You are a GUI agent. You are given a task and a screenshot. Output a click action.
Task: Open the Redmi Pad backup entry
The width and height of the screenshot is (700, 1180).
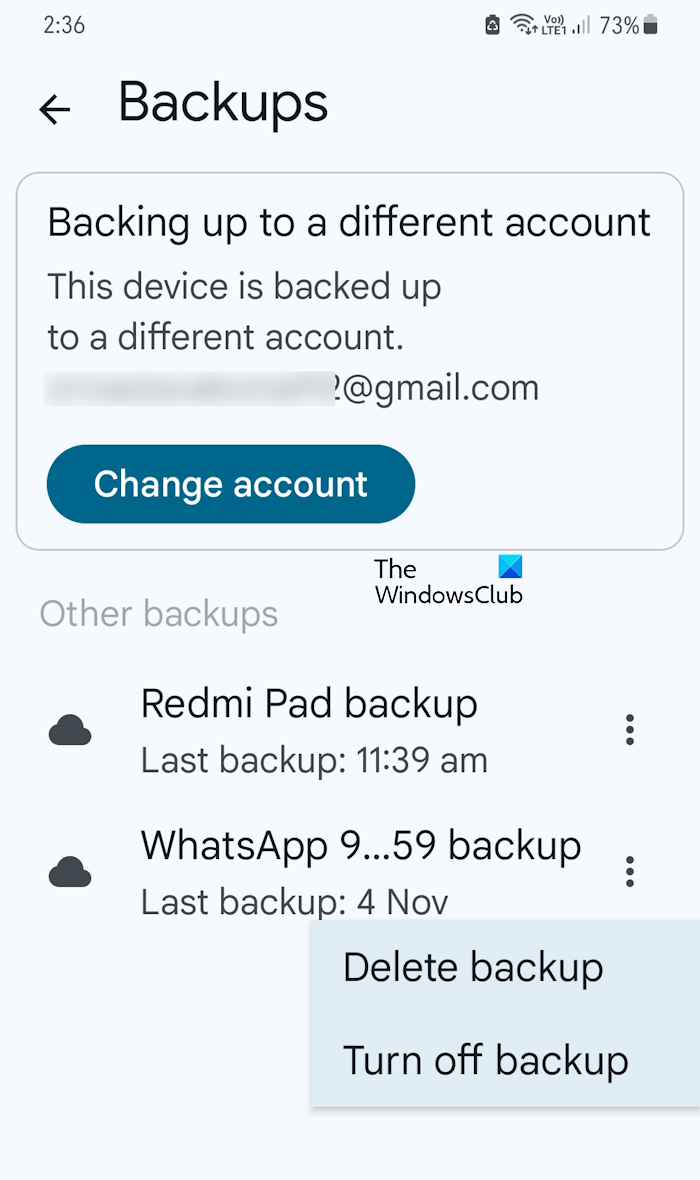pos(310,730)
